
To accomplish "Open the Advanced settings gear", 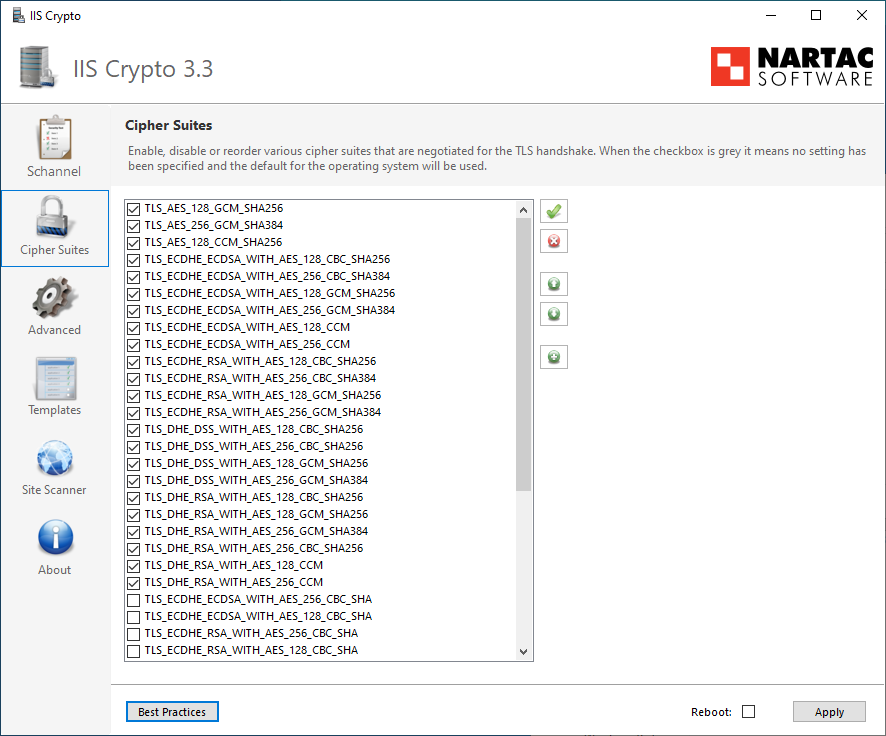I will (55, 306).
